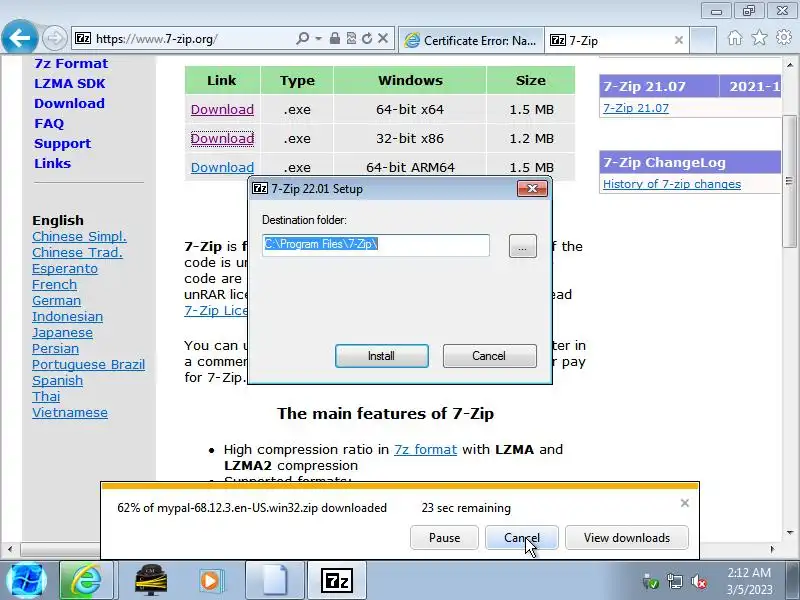
Task: Switch language to Portuguese Brazil
Action: click(x=88, y=364)
